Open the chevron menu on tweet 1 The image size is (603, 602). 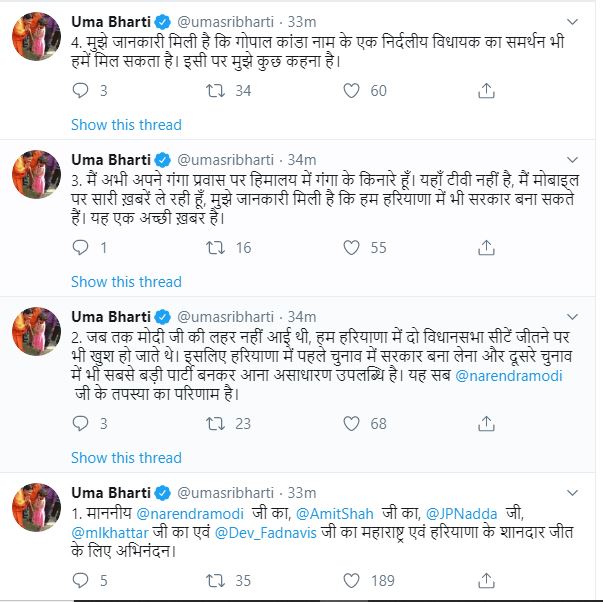[x=573, y=493]
